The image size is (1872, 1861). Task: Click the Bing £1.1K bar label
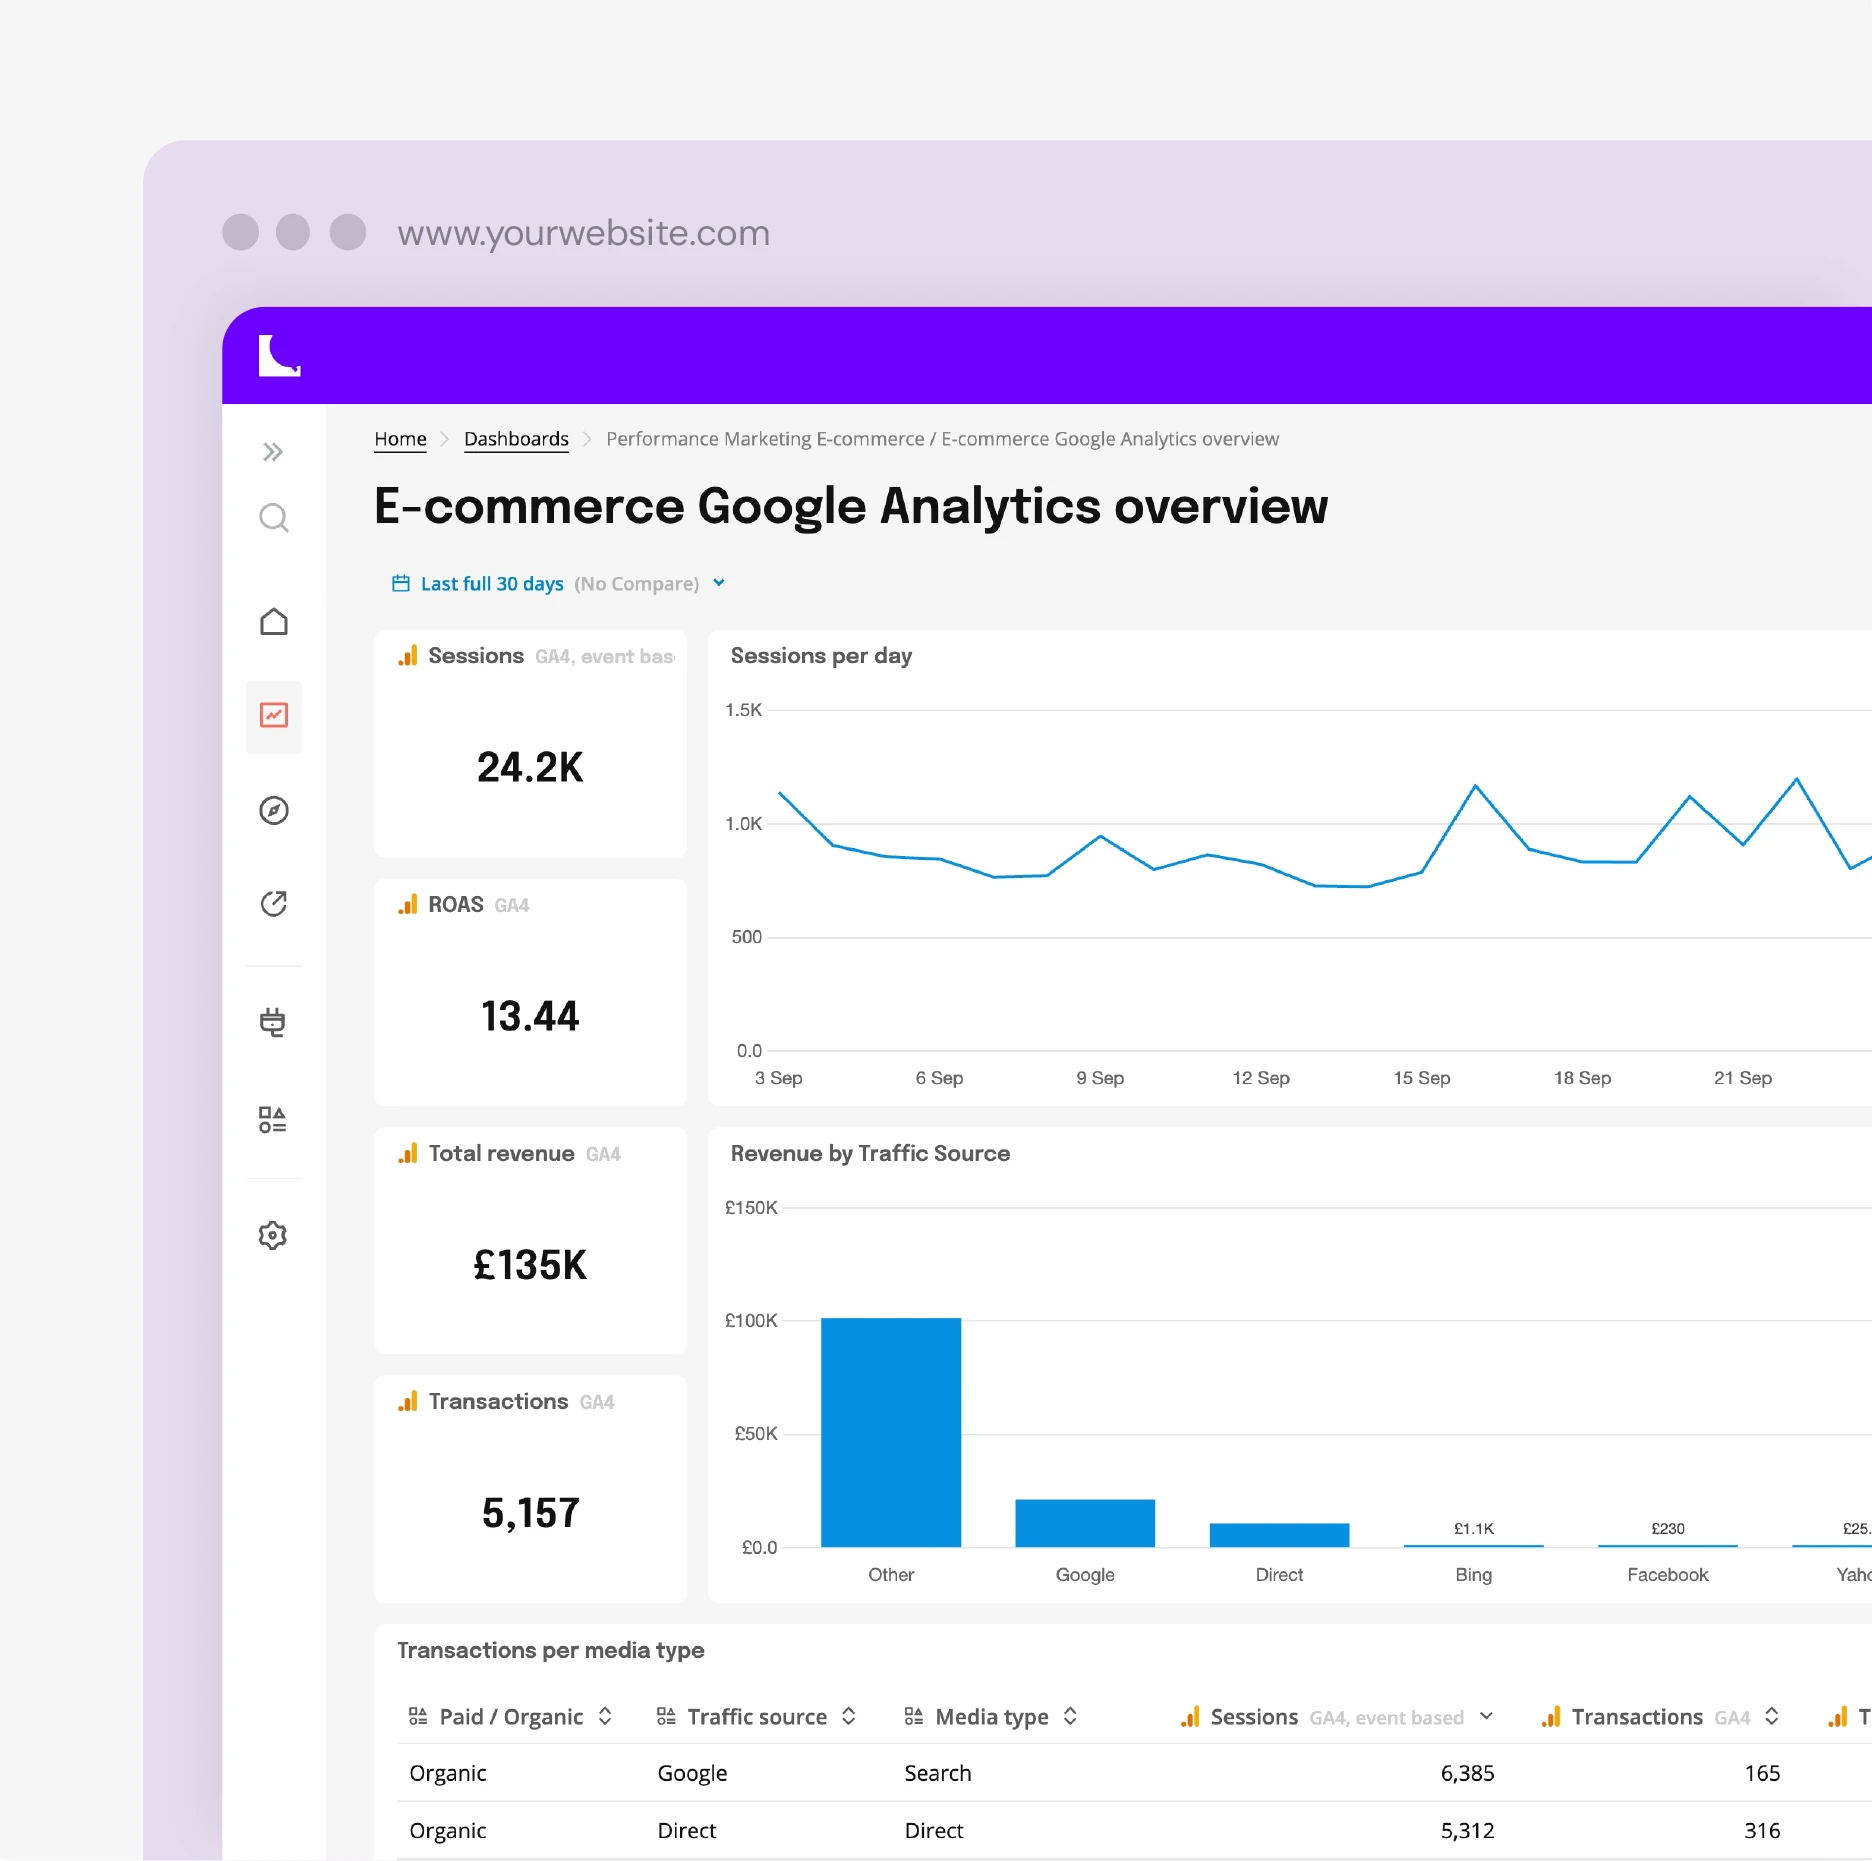pyautogui.click(x=1473, y=1528)
